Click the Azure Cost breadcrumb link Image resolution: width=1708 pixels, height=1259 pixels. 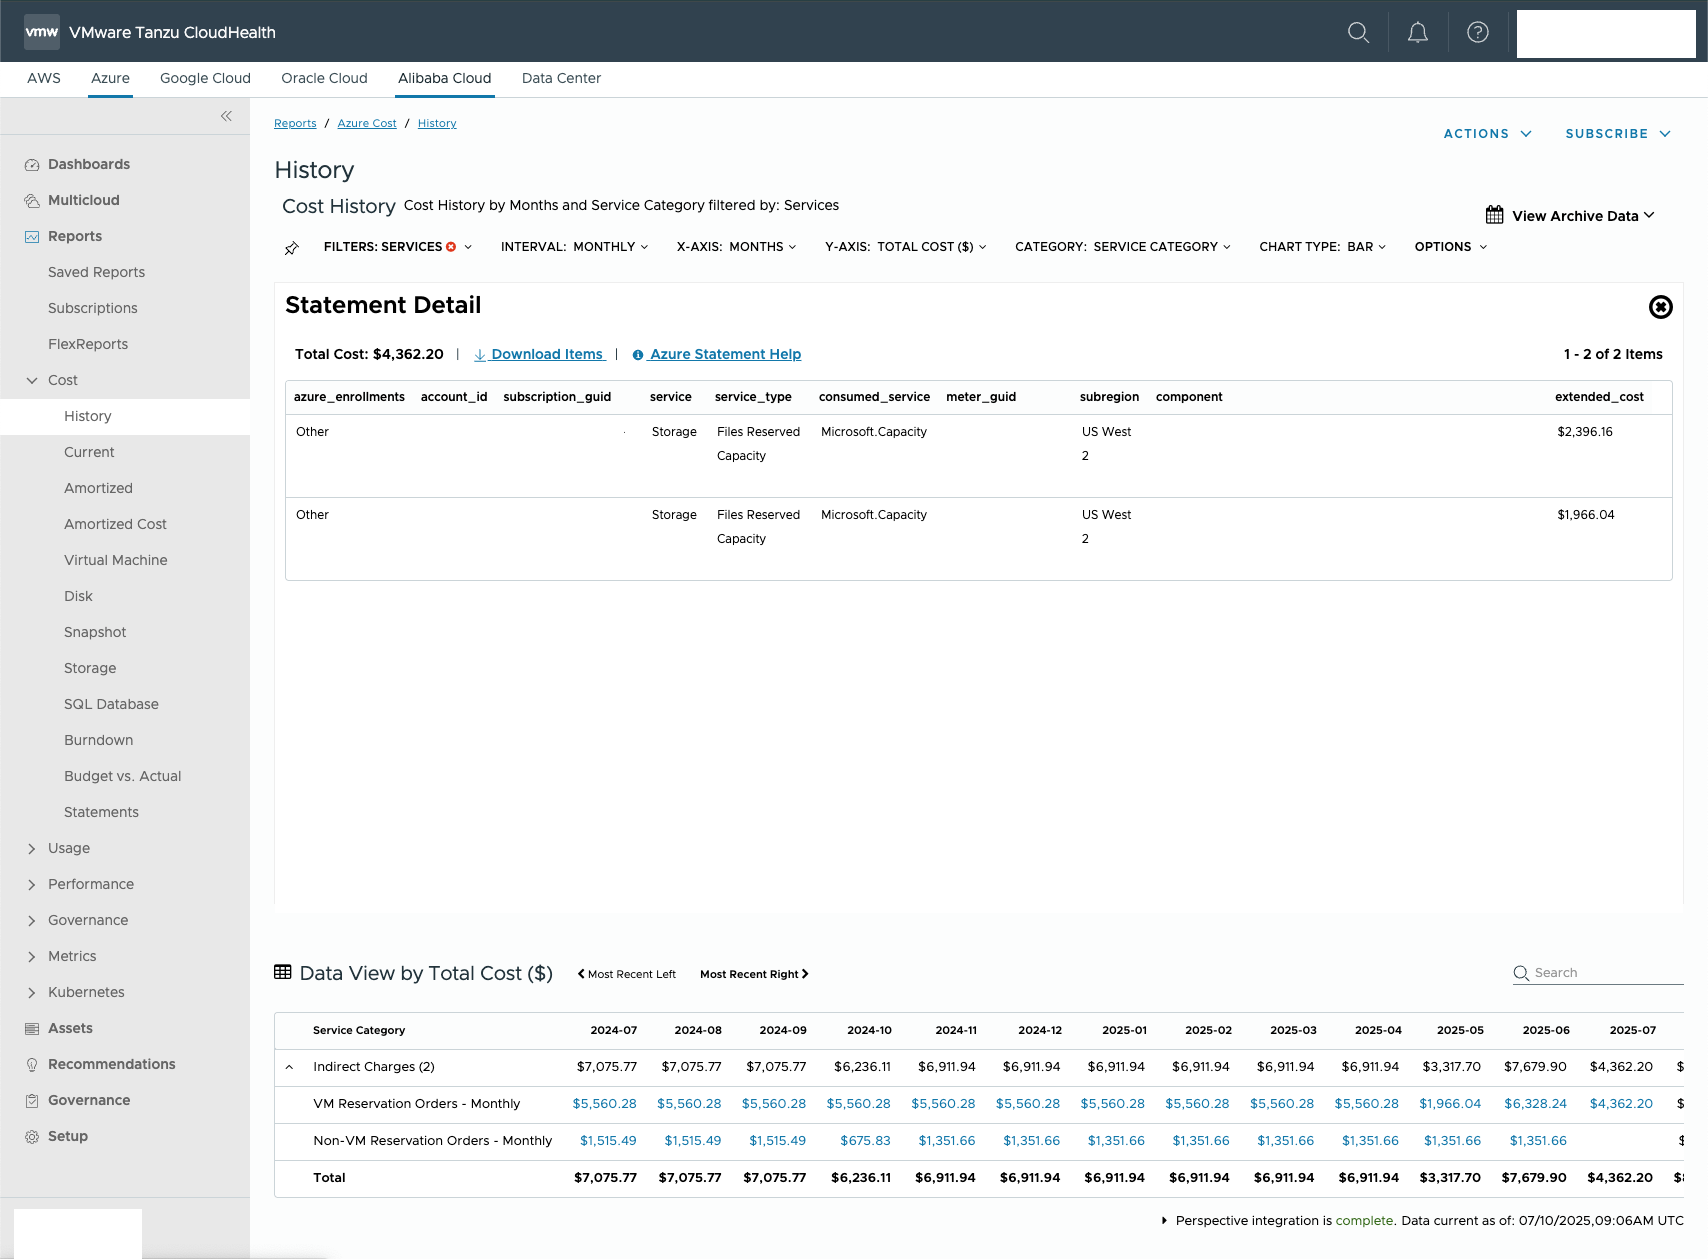[x=366, y=124]
